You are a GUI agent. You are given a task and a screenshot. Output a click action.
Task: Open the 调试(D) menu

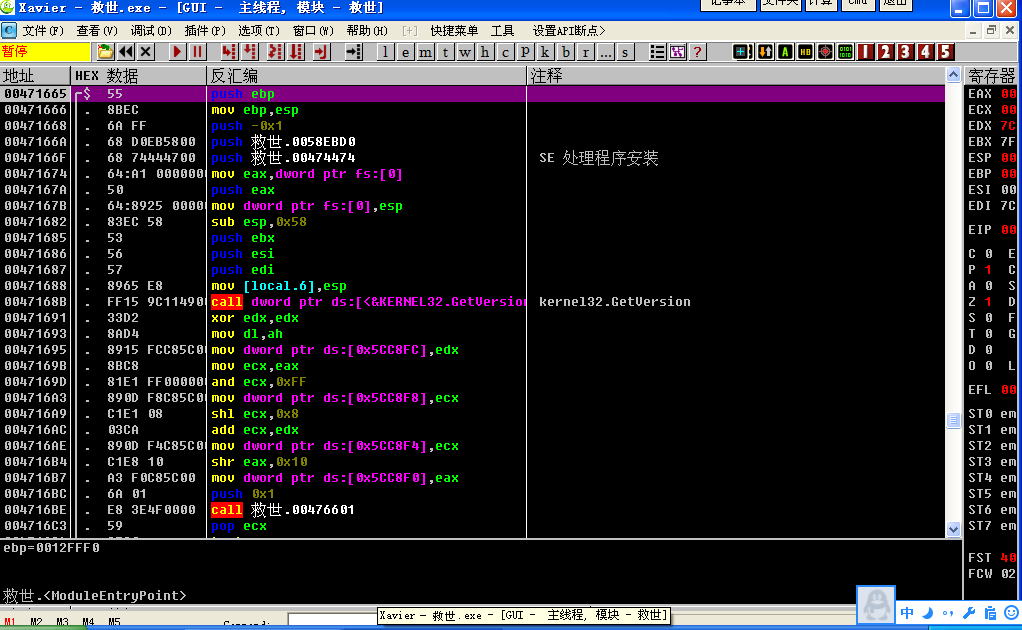click(151, 31)
